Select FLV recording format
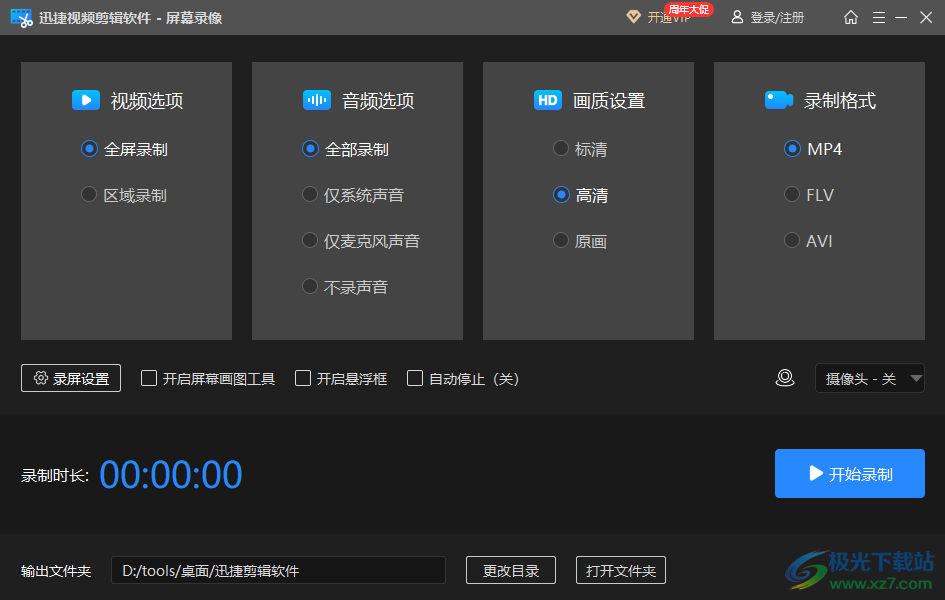The width and height of the screenshot is (945, 600). coord(792,195)
